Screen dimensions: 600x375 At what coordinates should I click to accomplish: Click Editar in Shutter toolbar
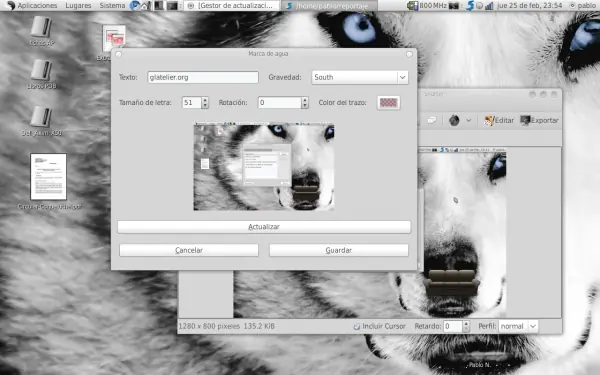[x=499, y=121]
